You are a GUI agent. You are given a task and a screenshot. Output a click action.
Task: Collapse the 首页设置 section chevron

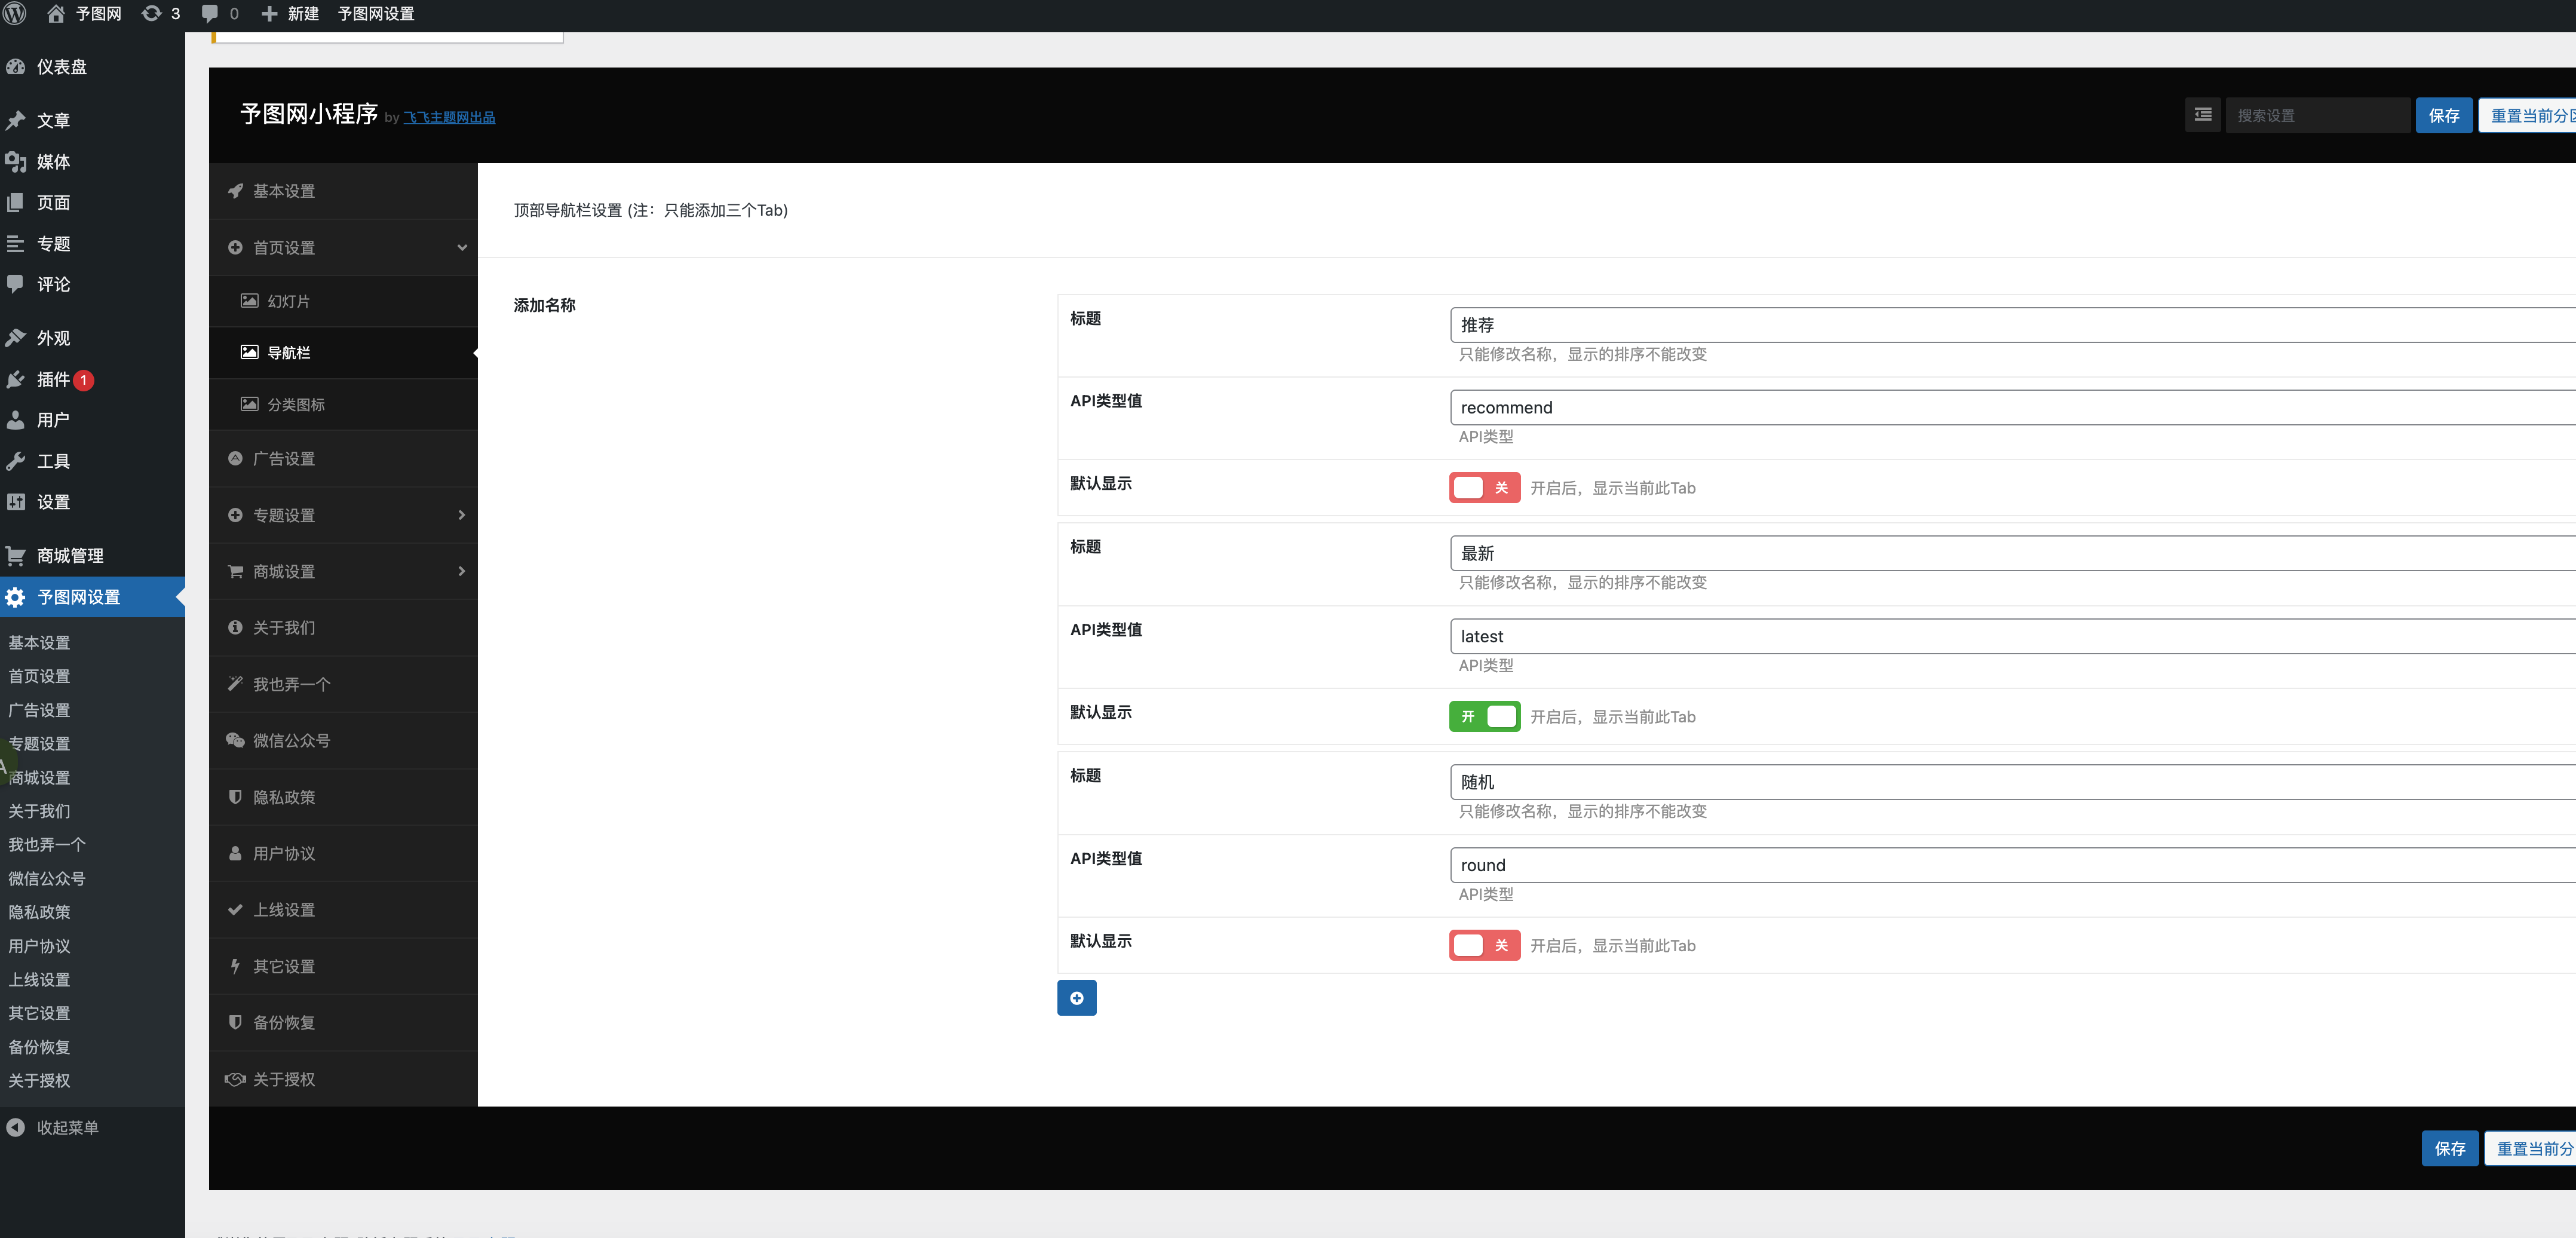click(x=461, y=247)
